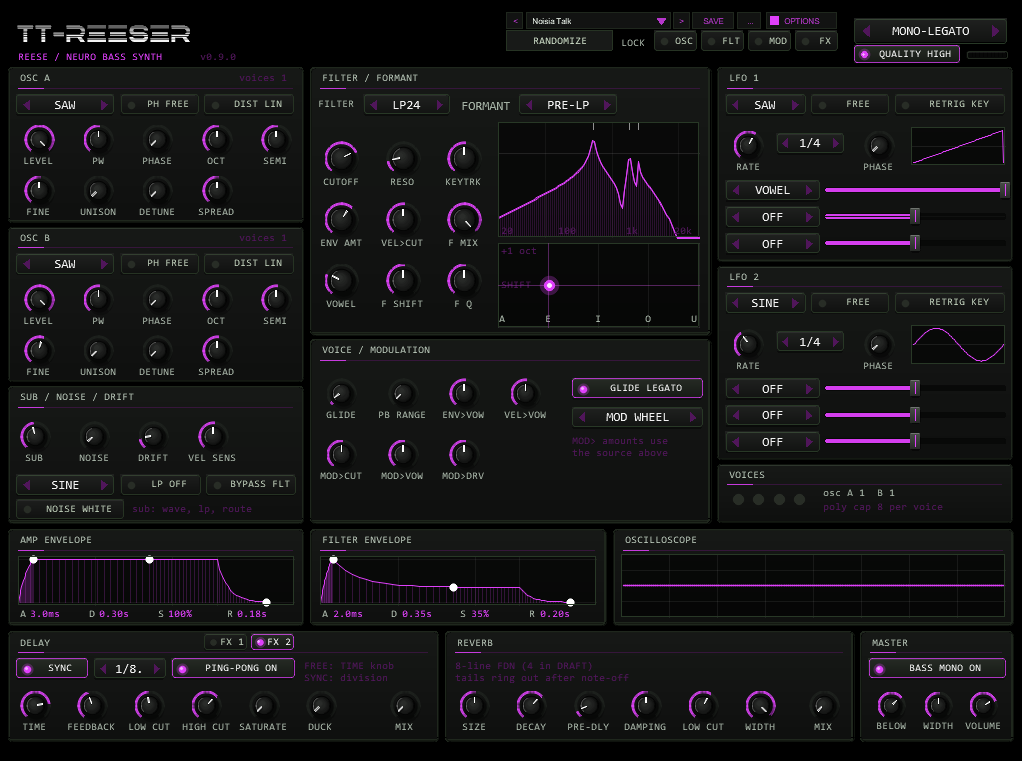
Task: Click the LFO 1 Rate knob
Action: 748,145
